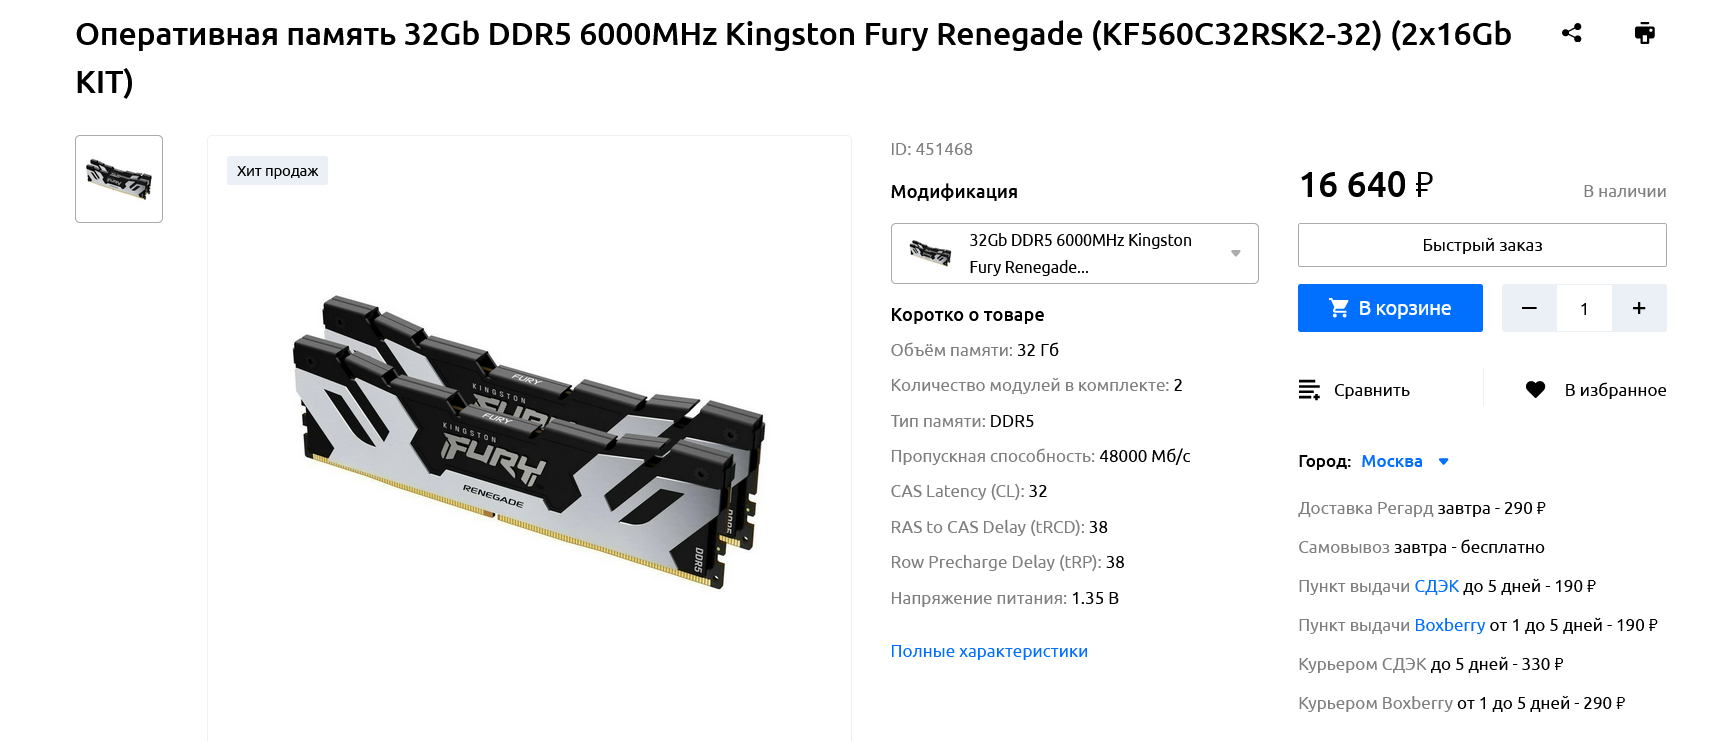Open the СДЭК pickup point link
Viewport: 1735px width, 741px height.
coord(1436,586)
